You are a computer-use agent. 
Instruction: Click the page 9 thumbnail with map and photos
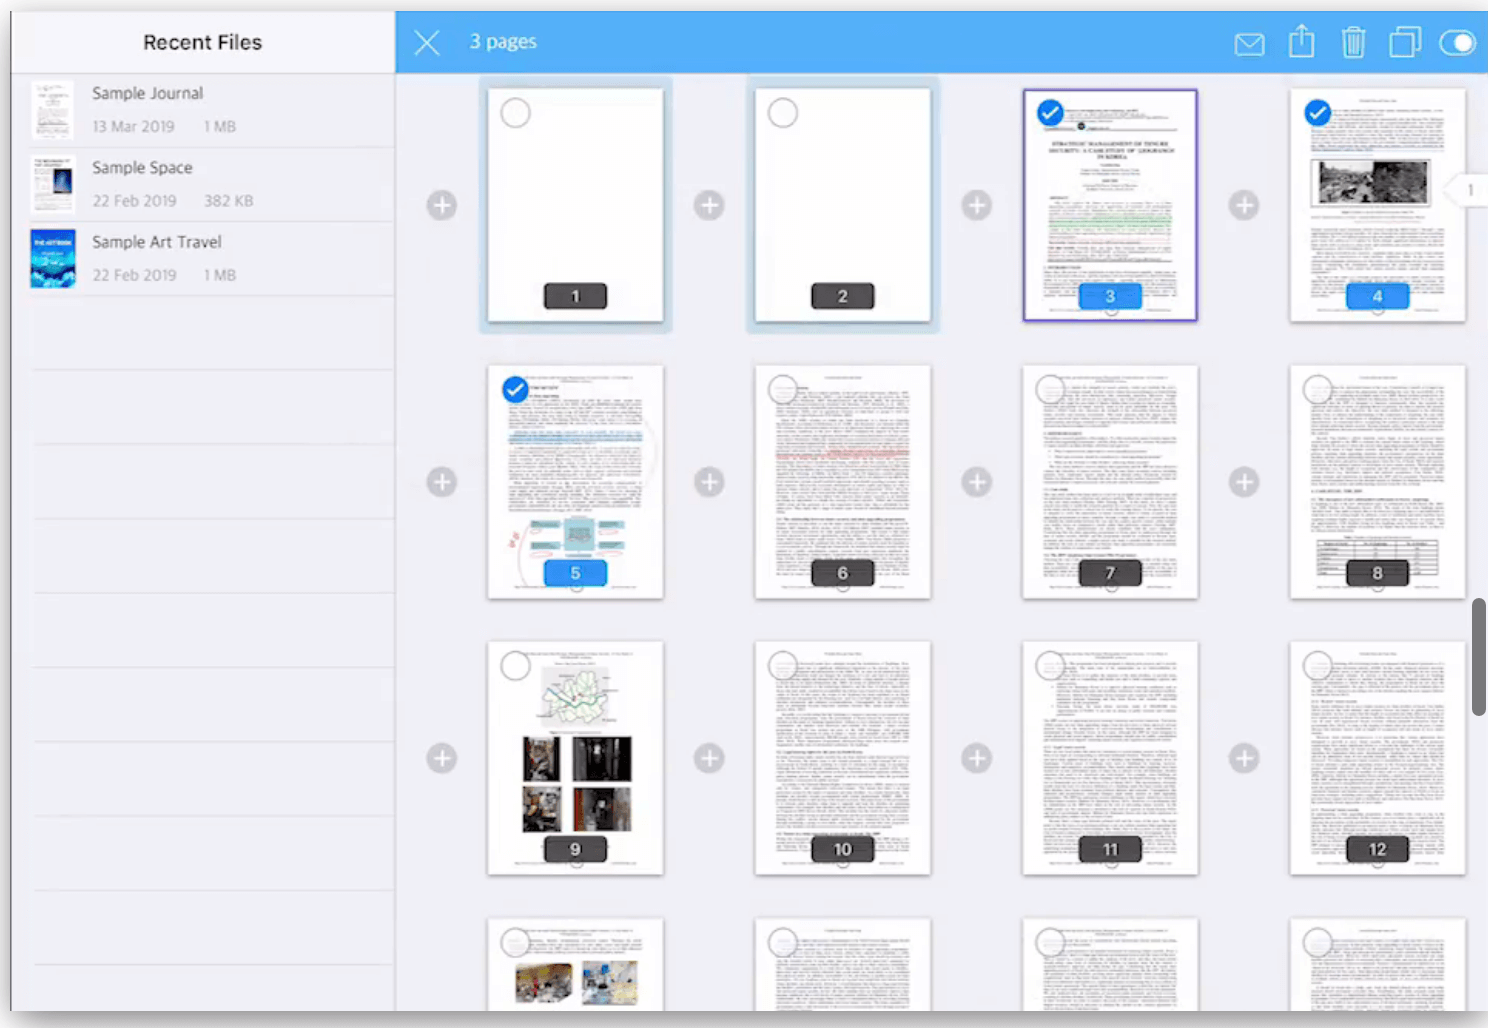(575, 758)
